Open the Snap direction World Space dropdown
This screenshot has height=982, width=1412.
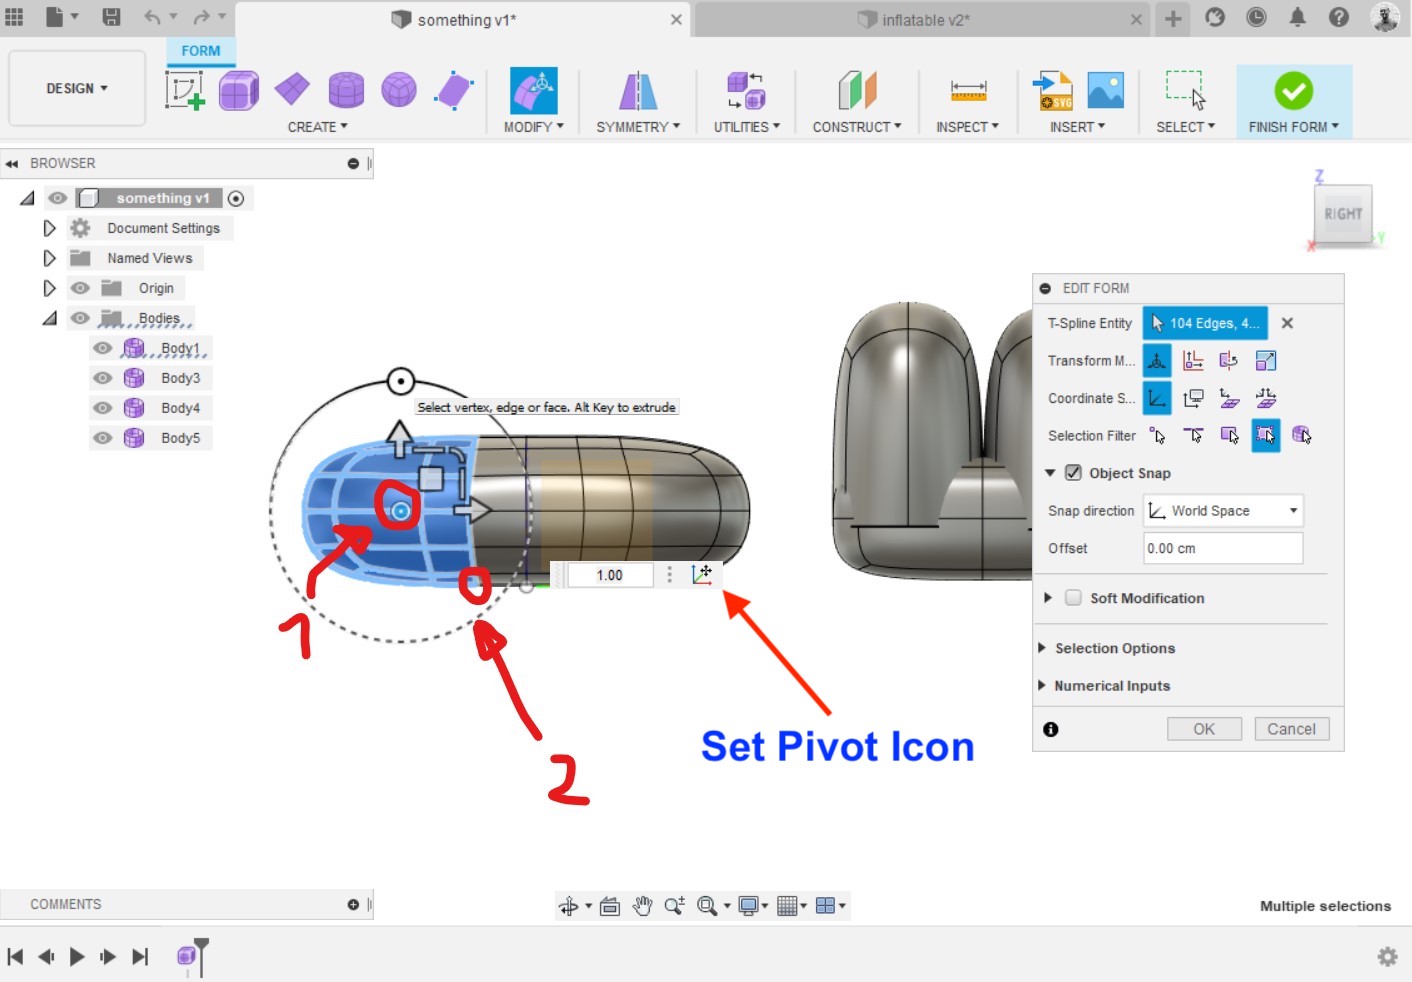[1222, 510]
